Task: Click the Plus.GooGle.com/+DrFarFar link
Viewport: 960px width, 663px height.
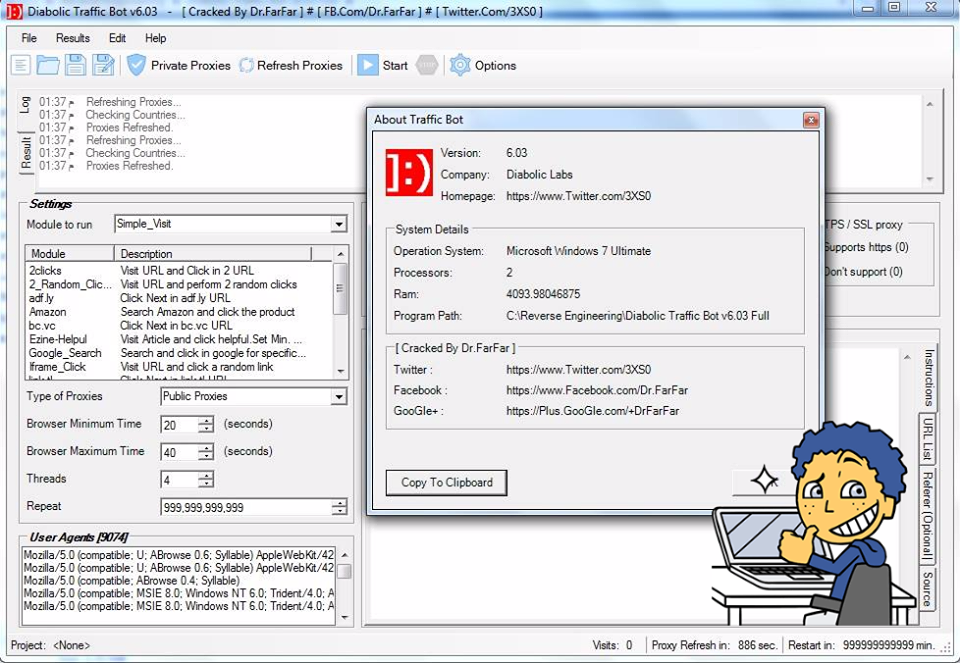Action: (593, 411)
